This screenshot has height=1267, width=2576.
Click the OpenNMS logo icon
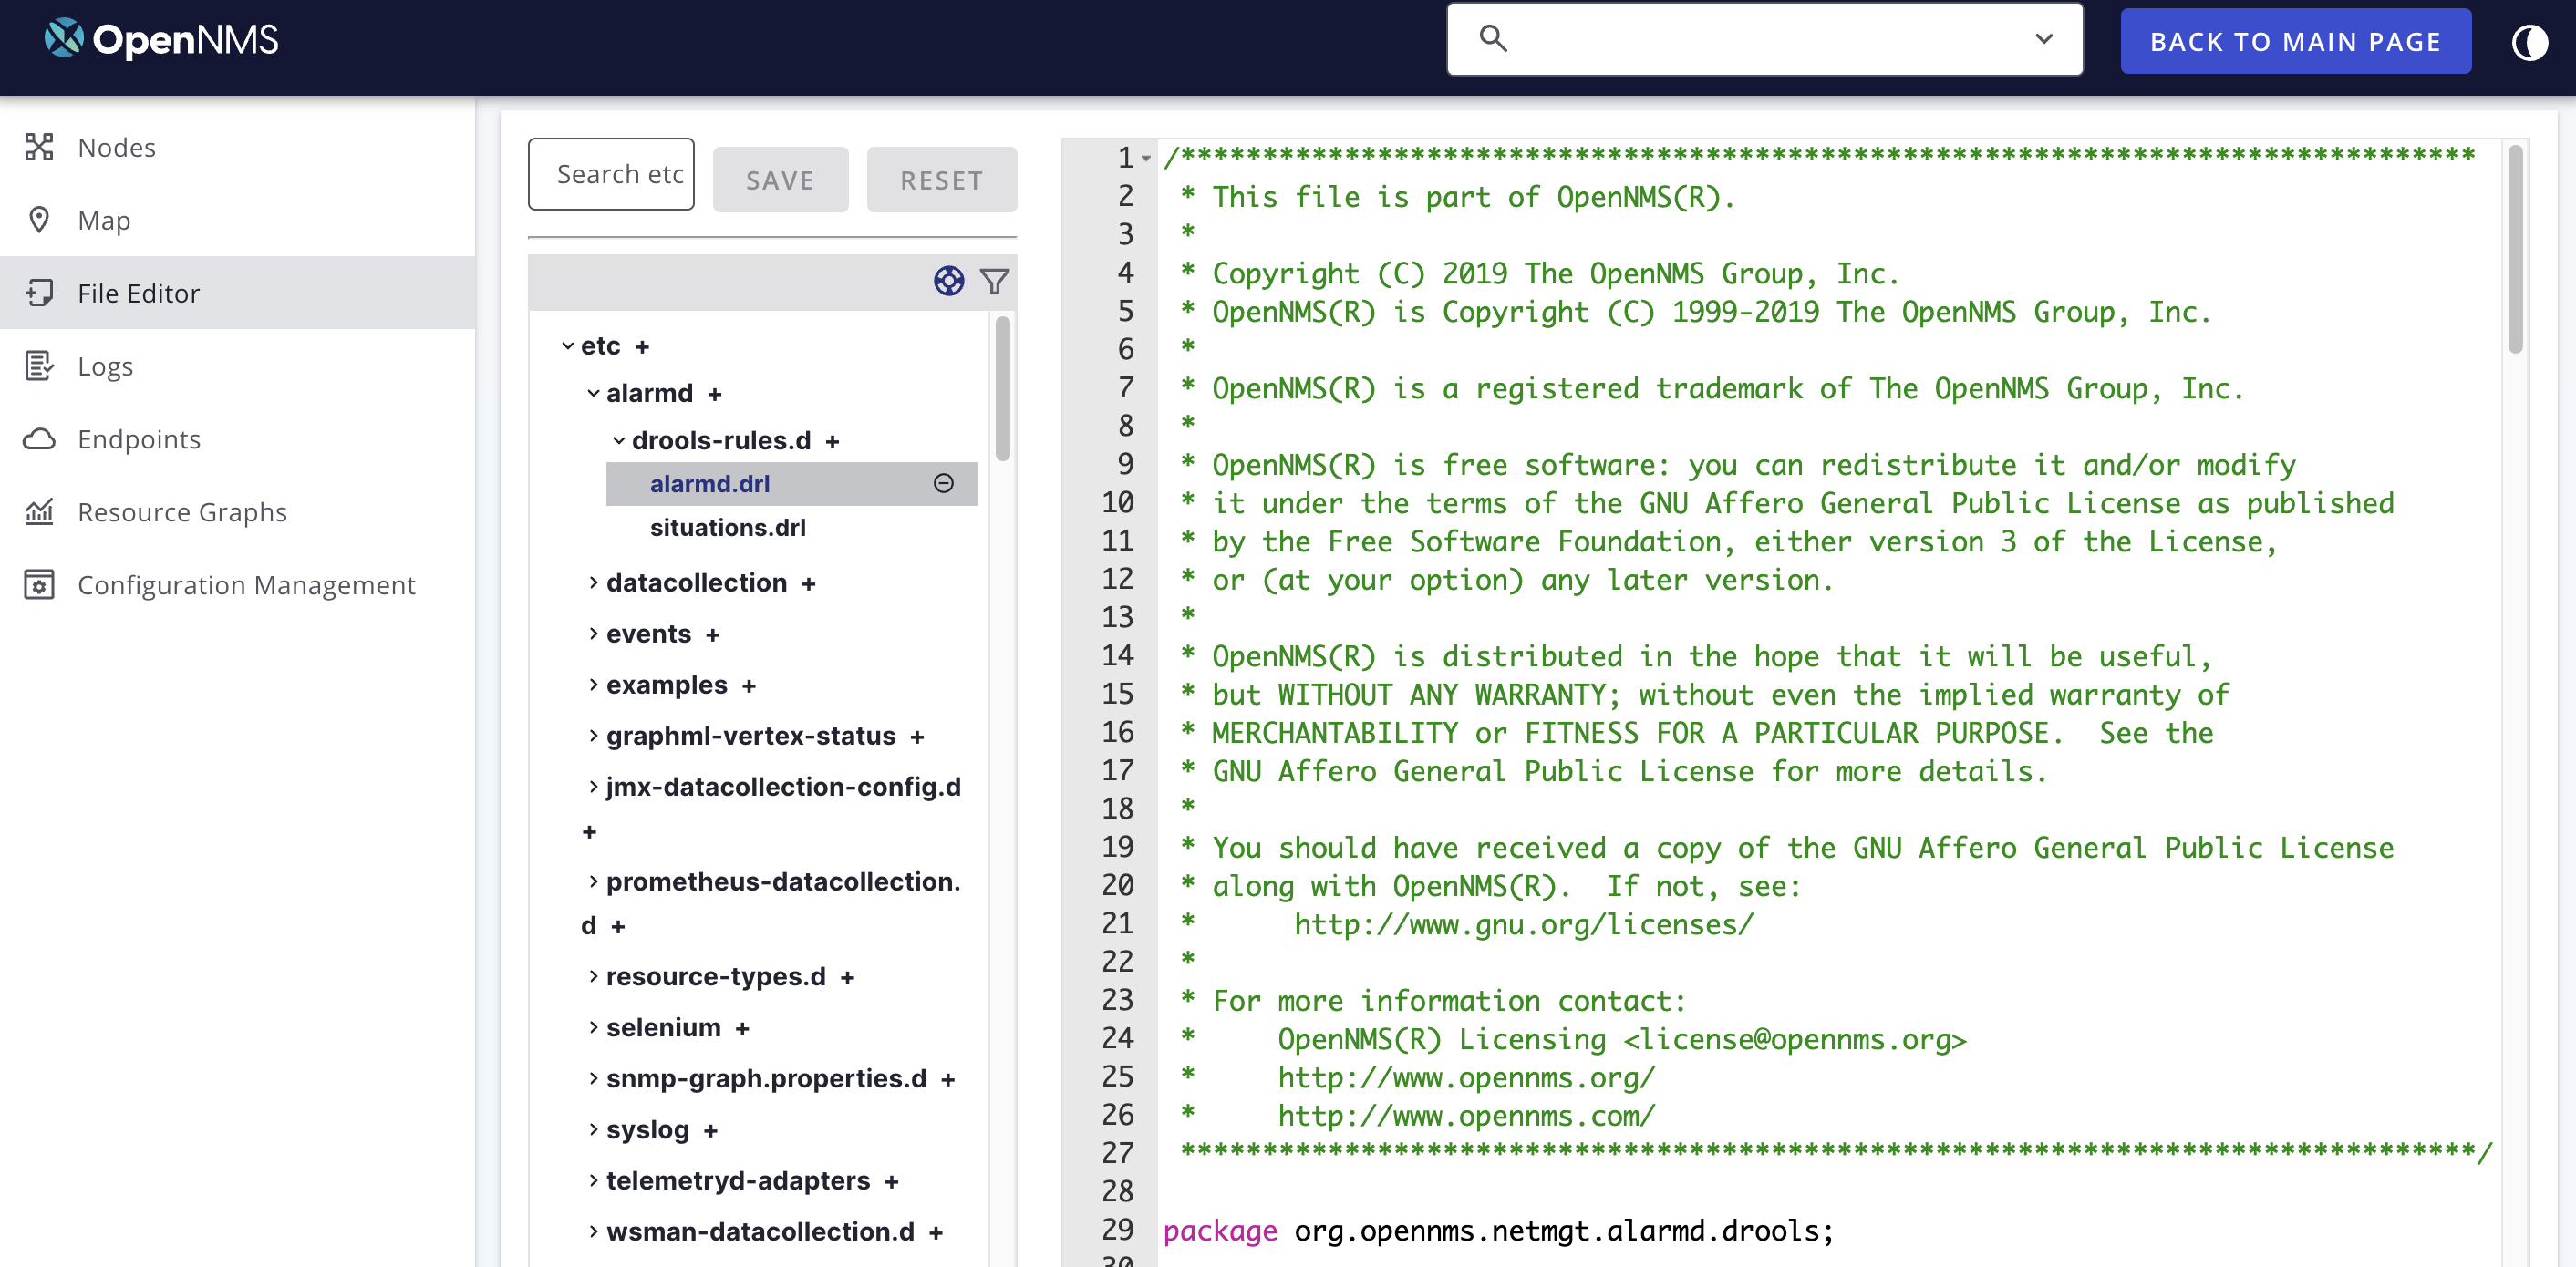(x=64, y=39)
